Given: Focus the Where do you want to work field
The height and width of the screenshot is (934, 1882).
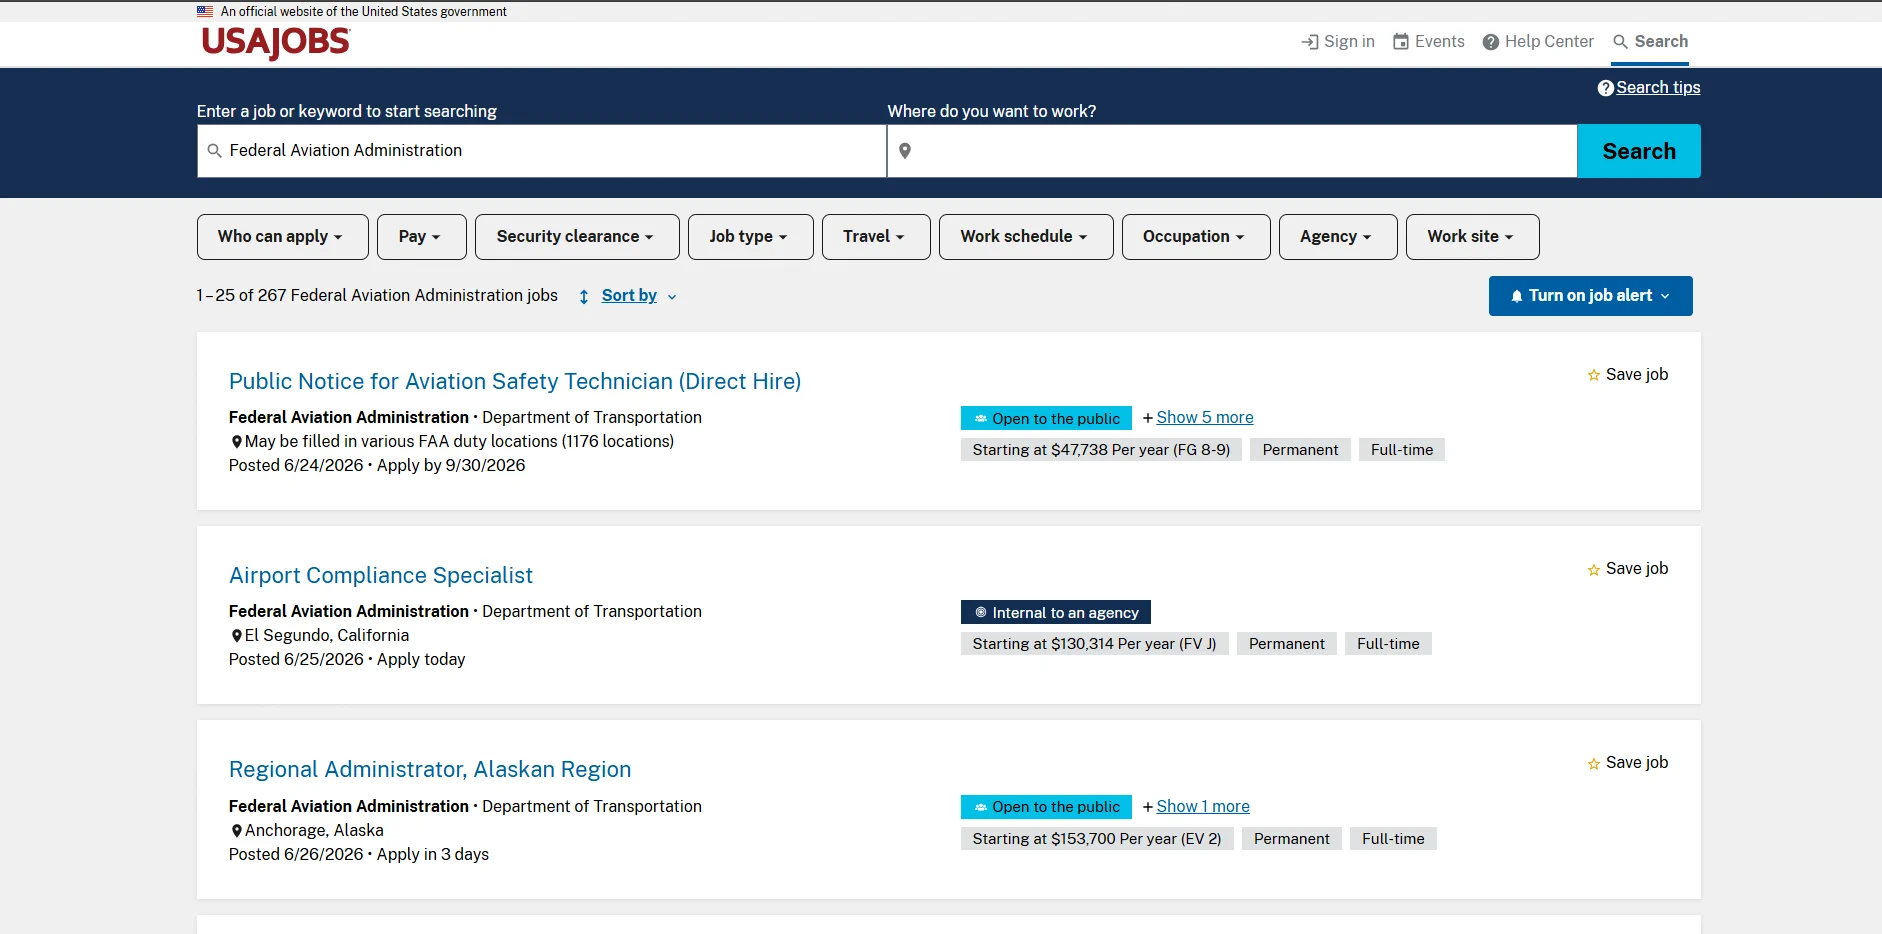Looking at the screenshot, I should pyautogui.click(x=1232, y=151).
